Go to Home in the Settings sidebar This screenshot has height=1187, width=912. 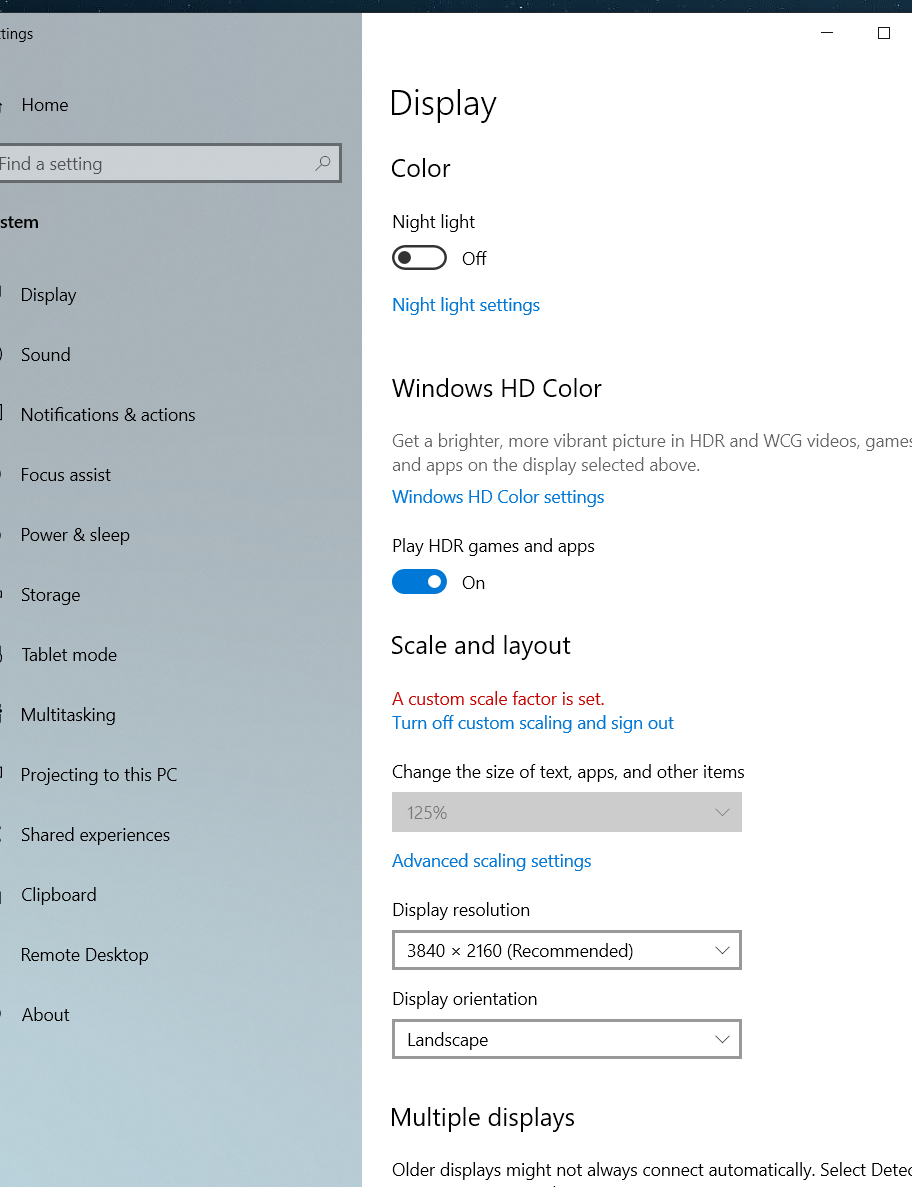pyautogui.click(x=45, y=105)
